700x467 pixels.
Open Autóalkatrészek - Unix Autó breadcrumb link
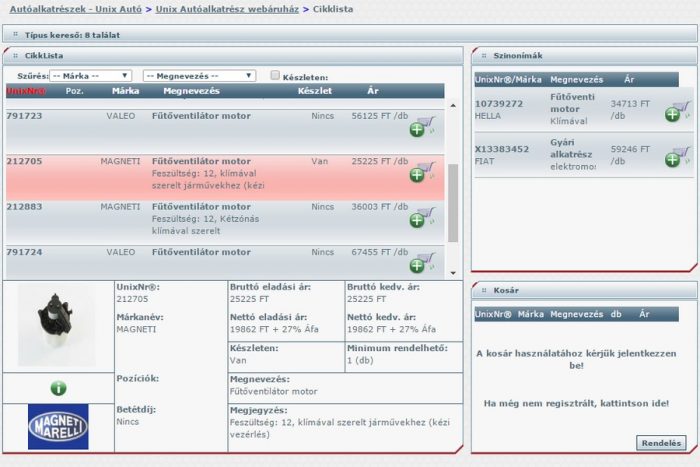[x=75, y=9]
